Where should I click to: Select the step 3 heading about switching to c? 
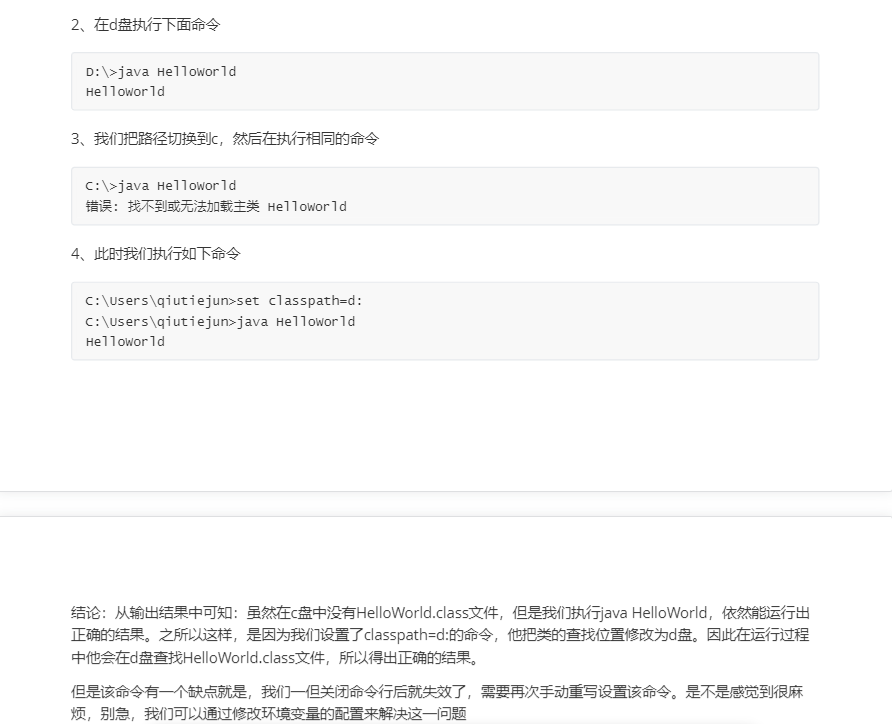pos(225,139)
